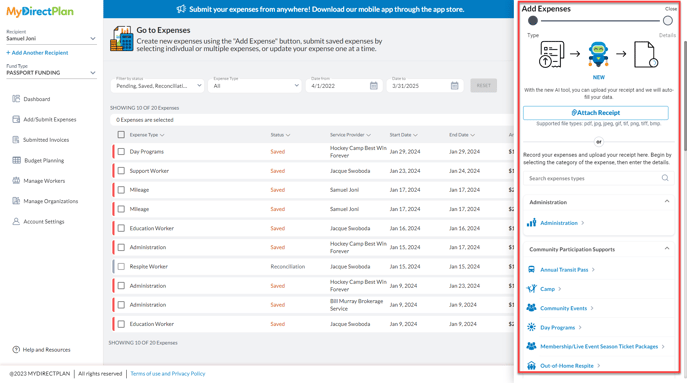The image size is (687, 383).
Task: Open Budget Planning menu item
Action: 44,160
